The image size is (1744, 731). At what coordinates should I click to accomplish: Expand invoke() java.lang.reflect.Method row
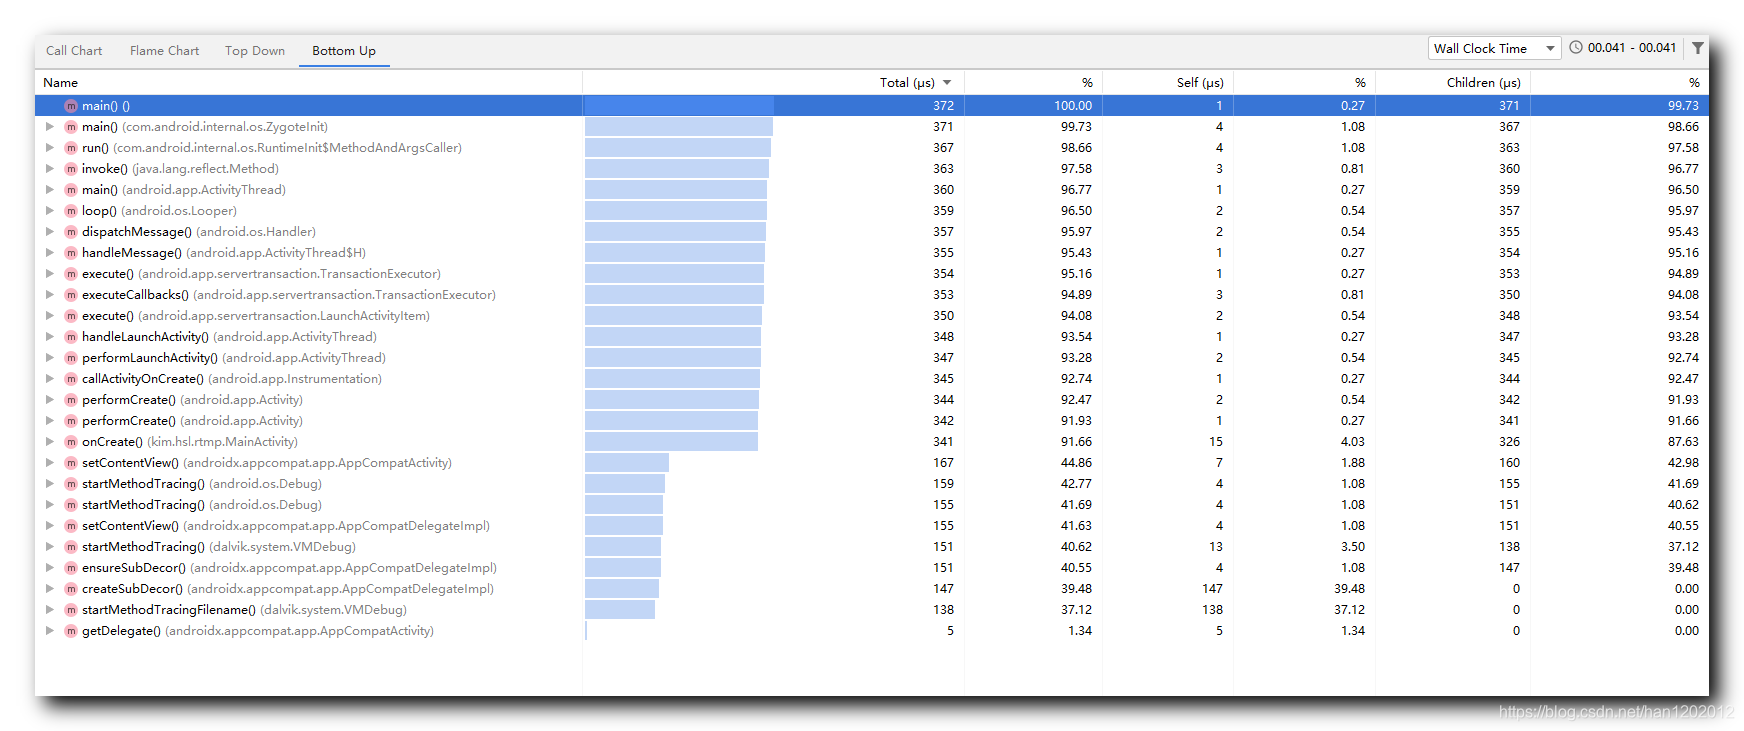[x=49, y=169]
